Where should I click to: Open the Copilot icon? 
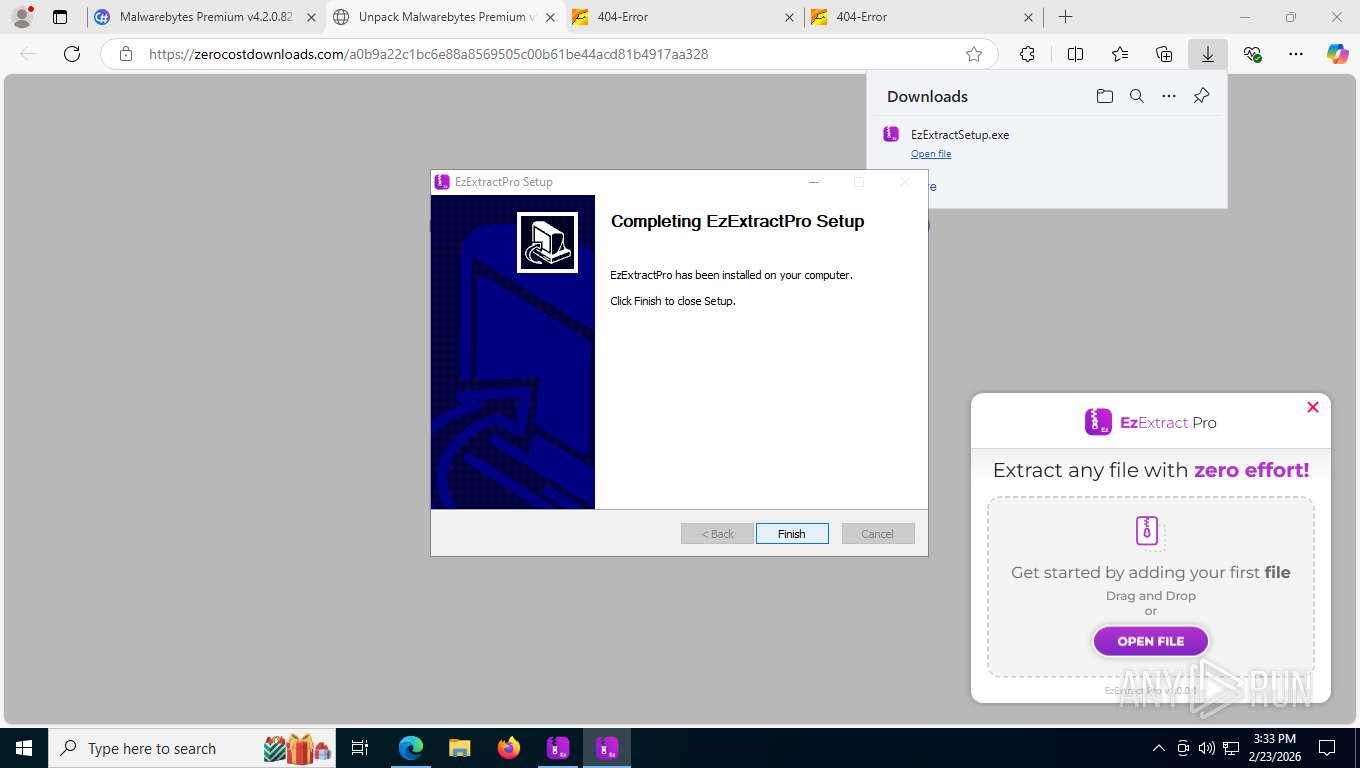(1338, 54)
